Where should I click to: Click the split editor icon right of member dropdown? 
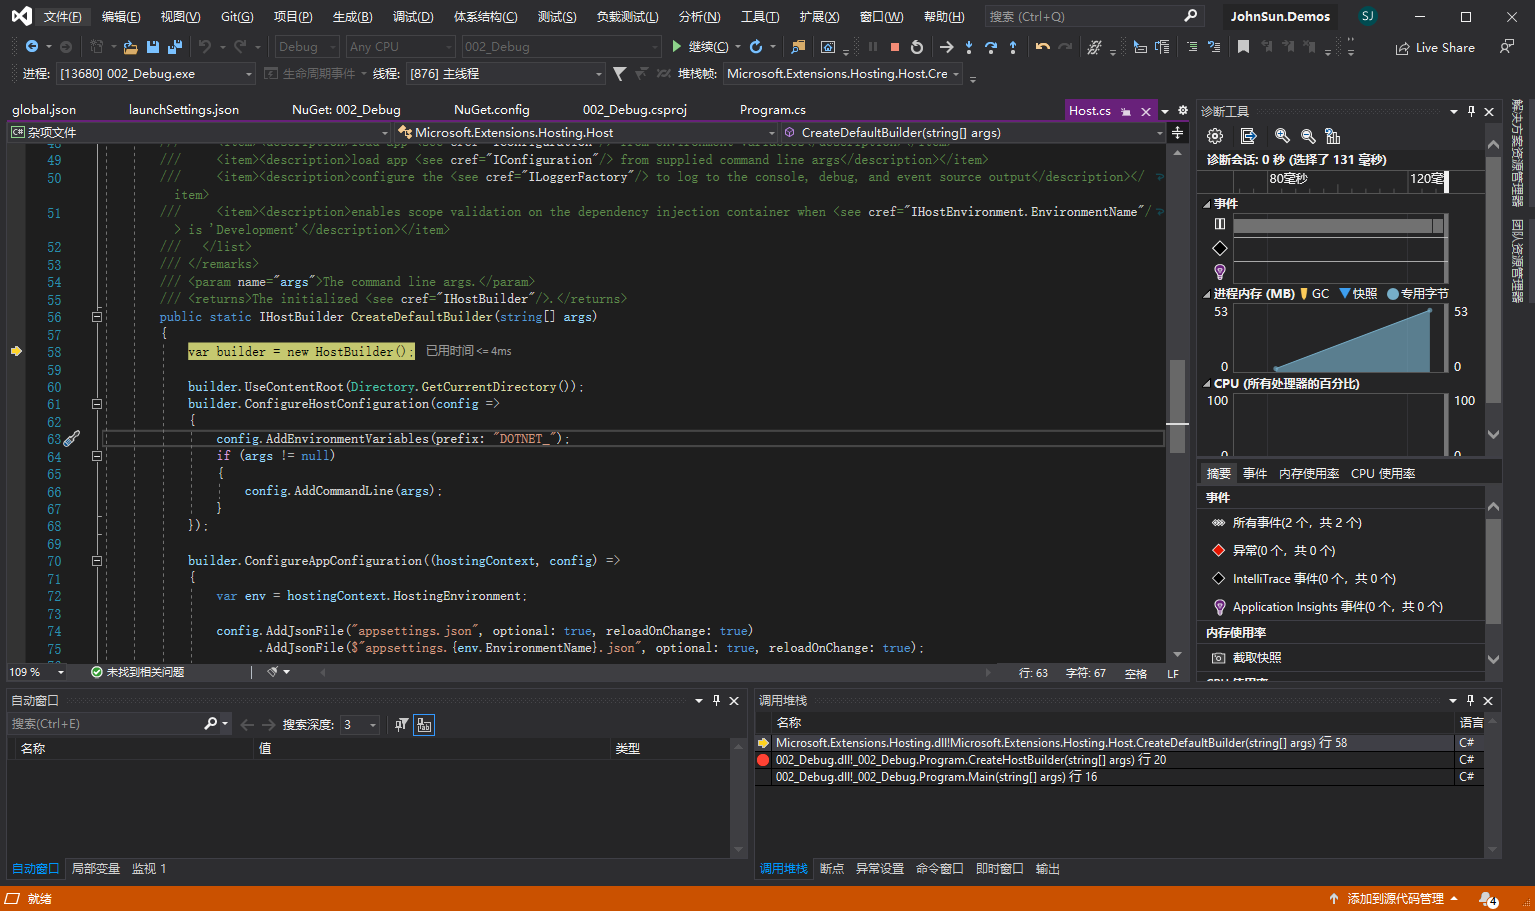click(x=1178, y=132)
